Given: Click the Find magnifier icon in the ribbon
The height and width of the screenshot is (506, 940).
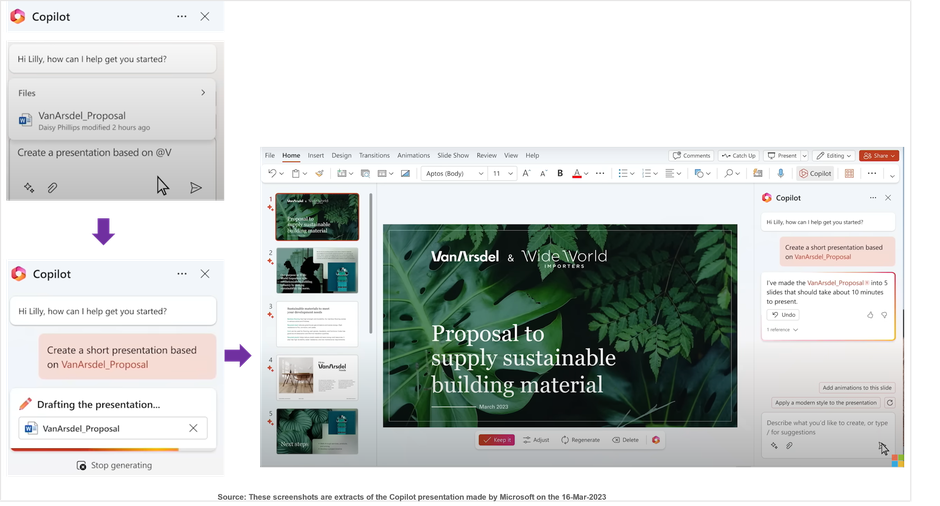Looking at the screenshot, I should pos(728,173).
